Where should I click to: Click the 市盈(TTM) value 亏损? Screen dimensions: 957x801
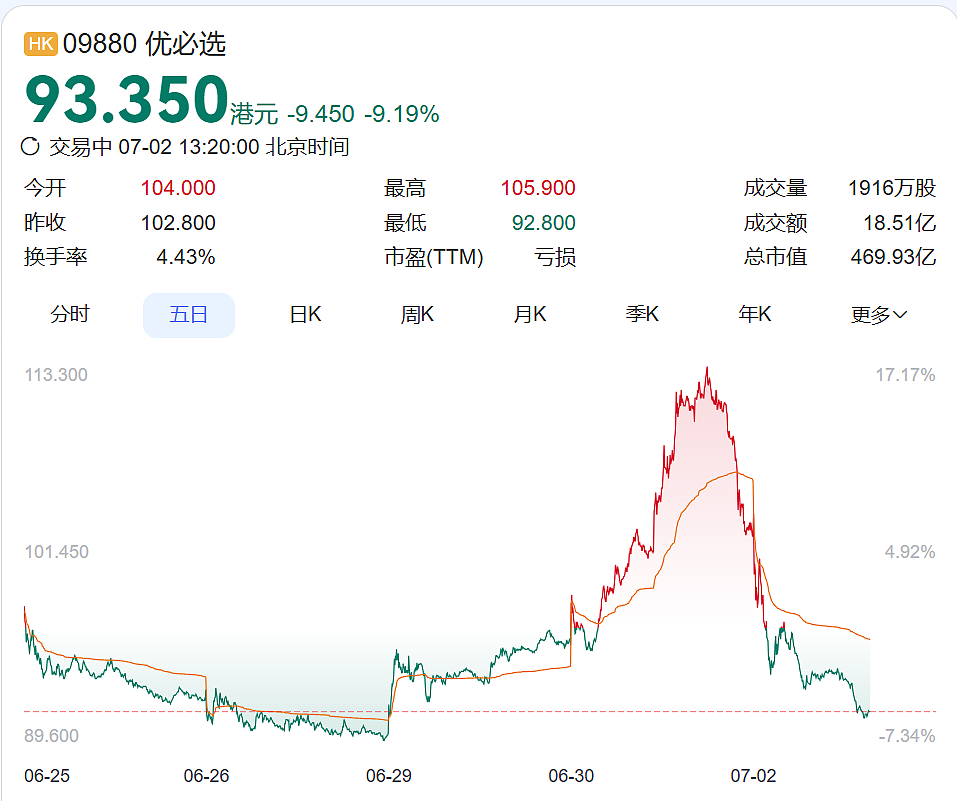555,257
